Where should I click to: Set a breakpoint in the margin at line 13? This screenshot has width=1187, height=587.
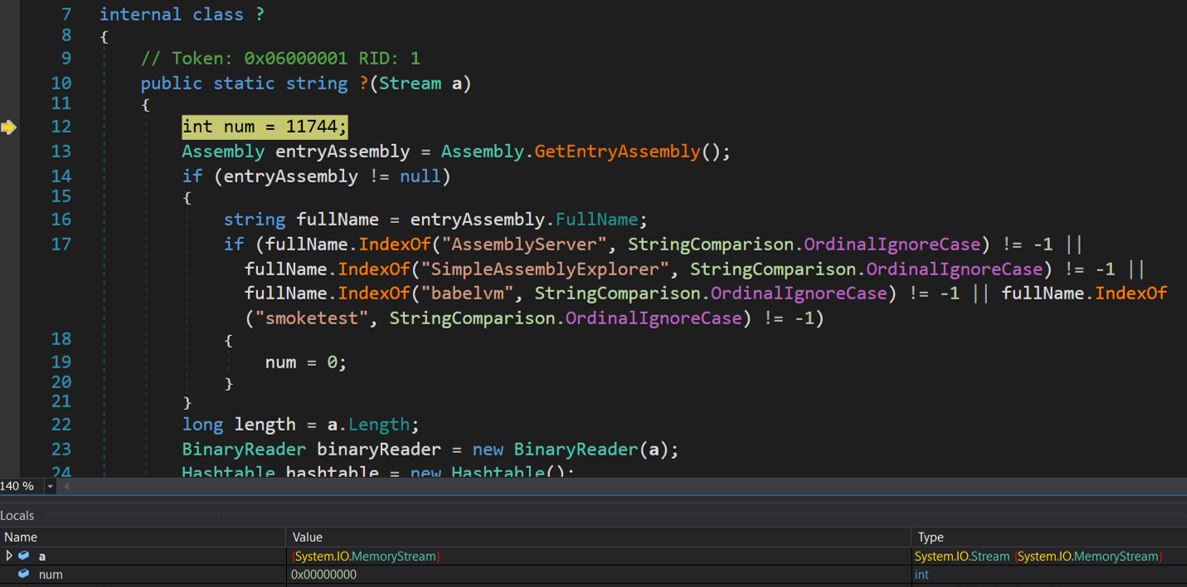[10, 151]
